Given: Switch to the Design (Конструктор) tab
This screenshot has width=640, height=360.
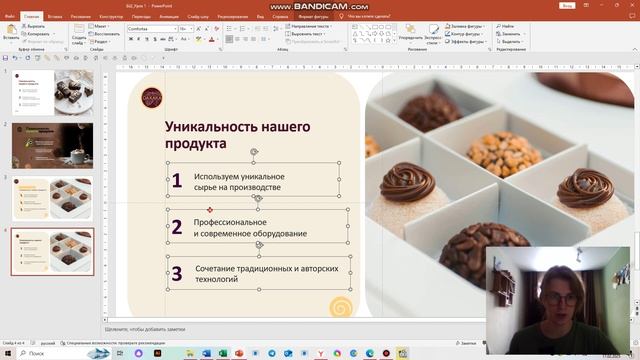Looking at the screenshot, I should (111, 16).
